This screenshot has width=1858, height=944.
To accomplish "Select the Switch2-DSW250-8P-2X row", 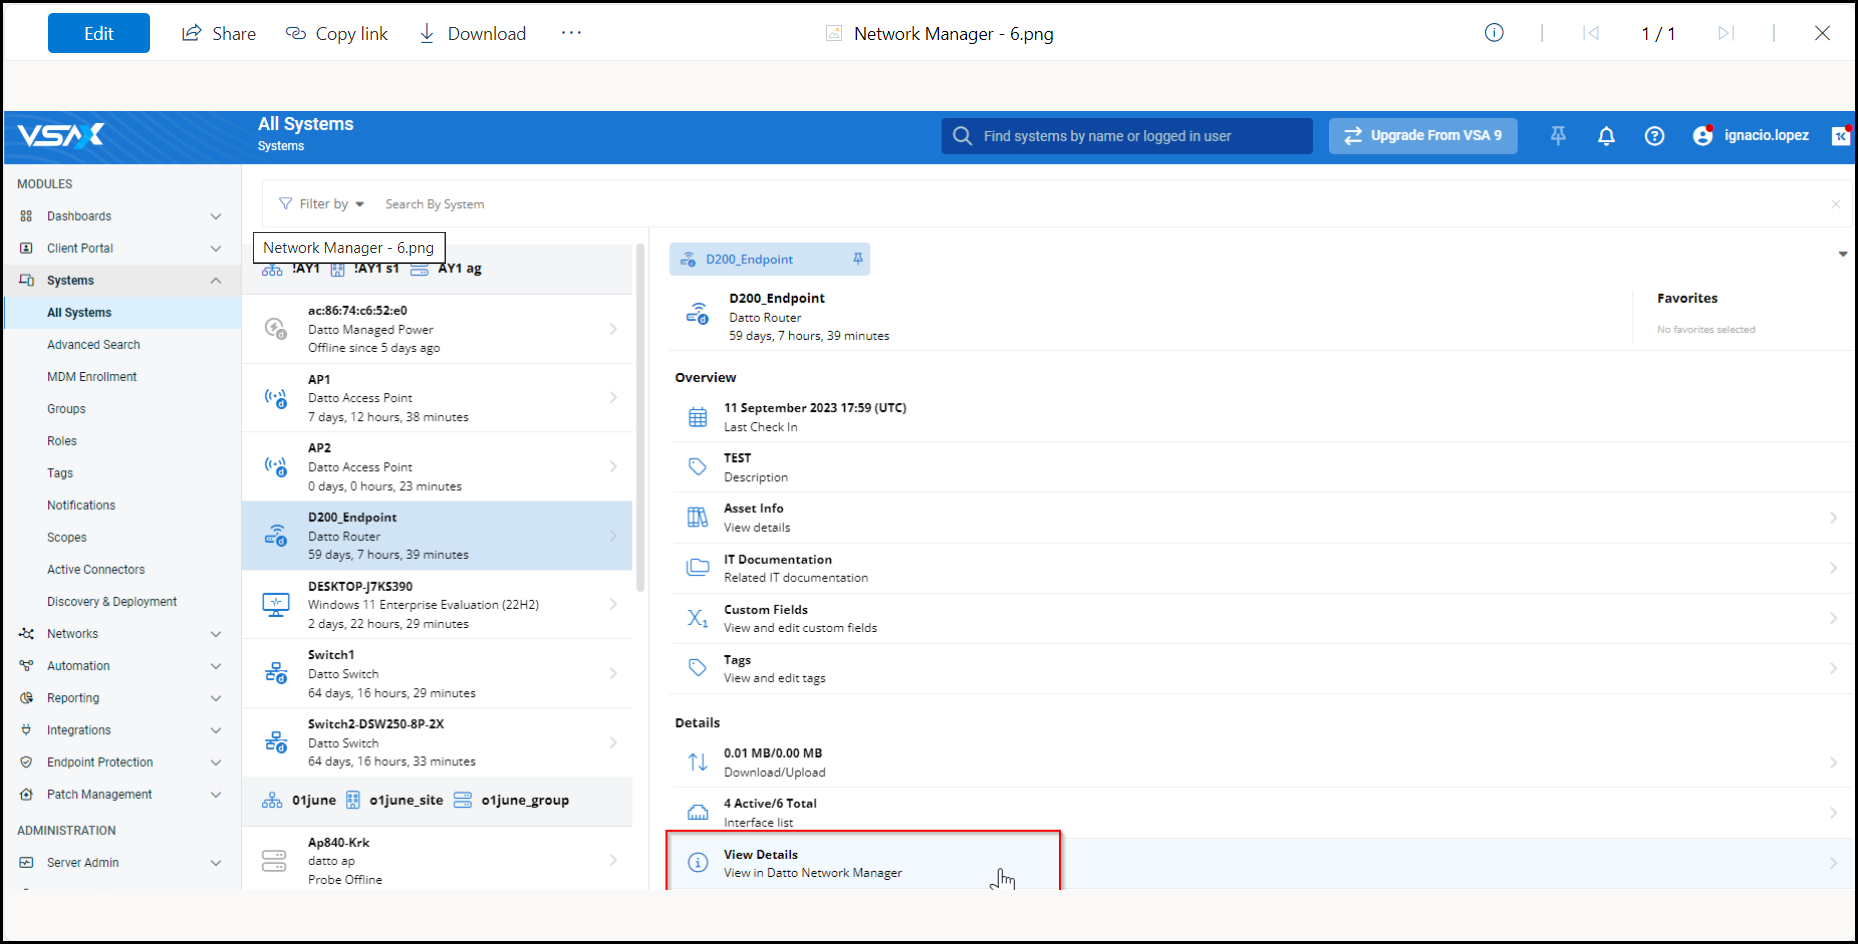I will click(437, 743).
